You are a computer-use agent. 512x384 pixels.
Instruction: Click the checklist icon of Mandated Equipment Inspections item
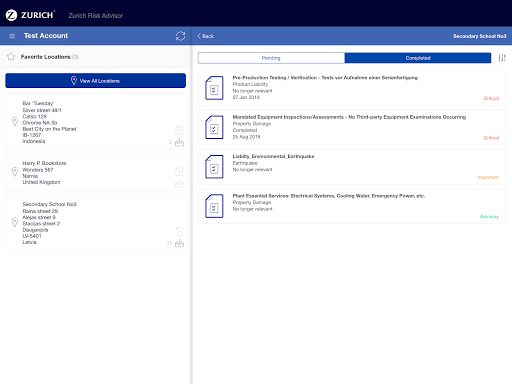tap(214, 127)
